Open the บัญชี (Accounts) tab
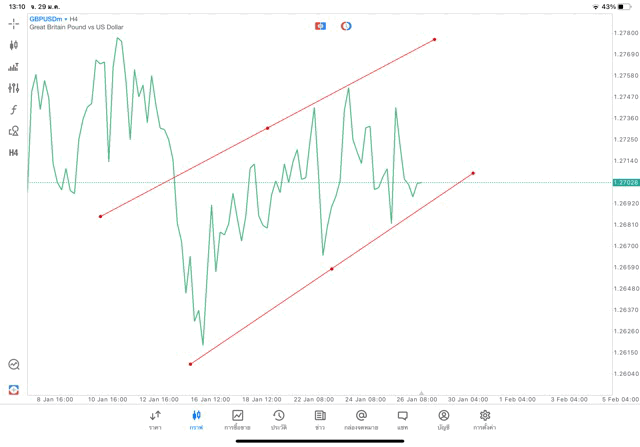Viewport: 640px width, 447px height. coord(443,419)
